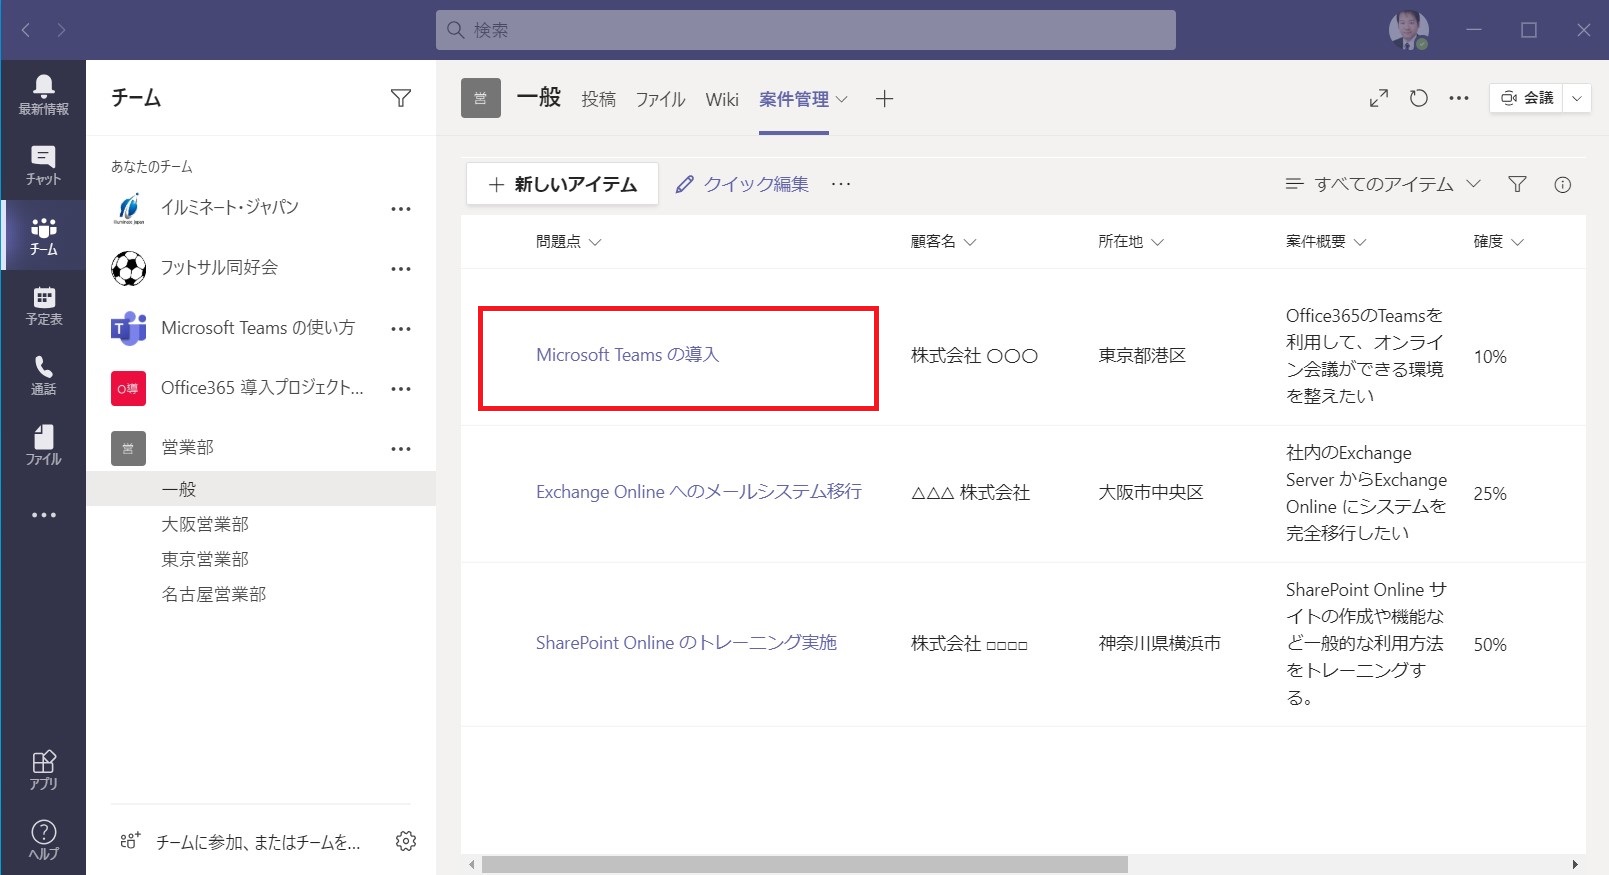Open the Help icon
This screenshot has width=1609, height=875.
[x=43, y=839]
